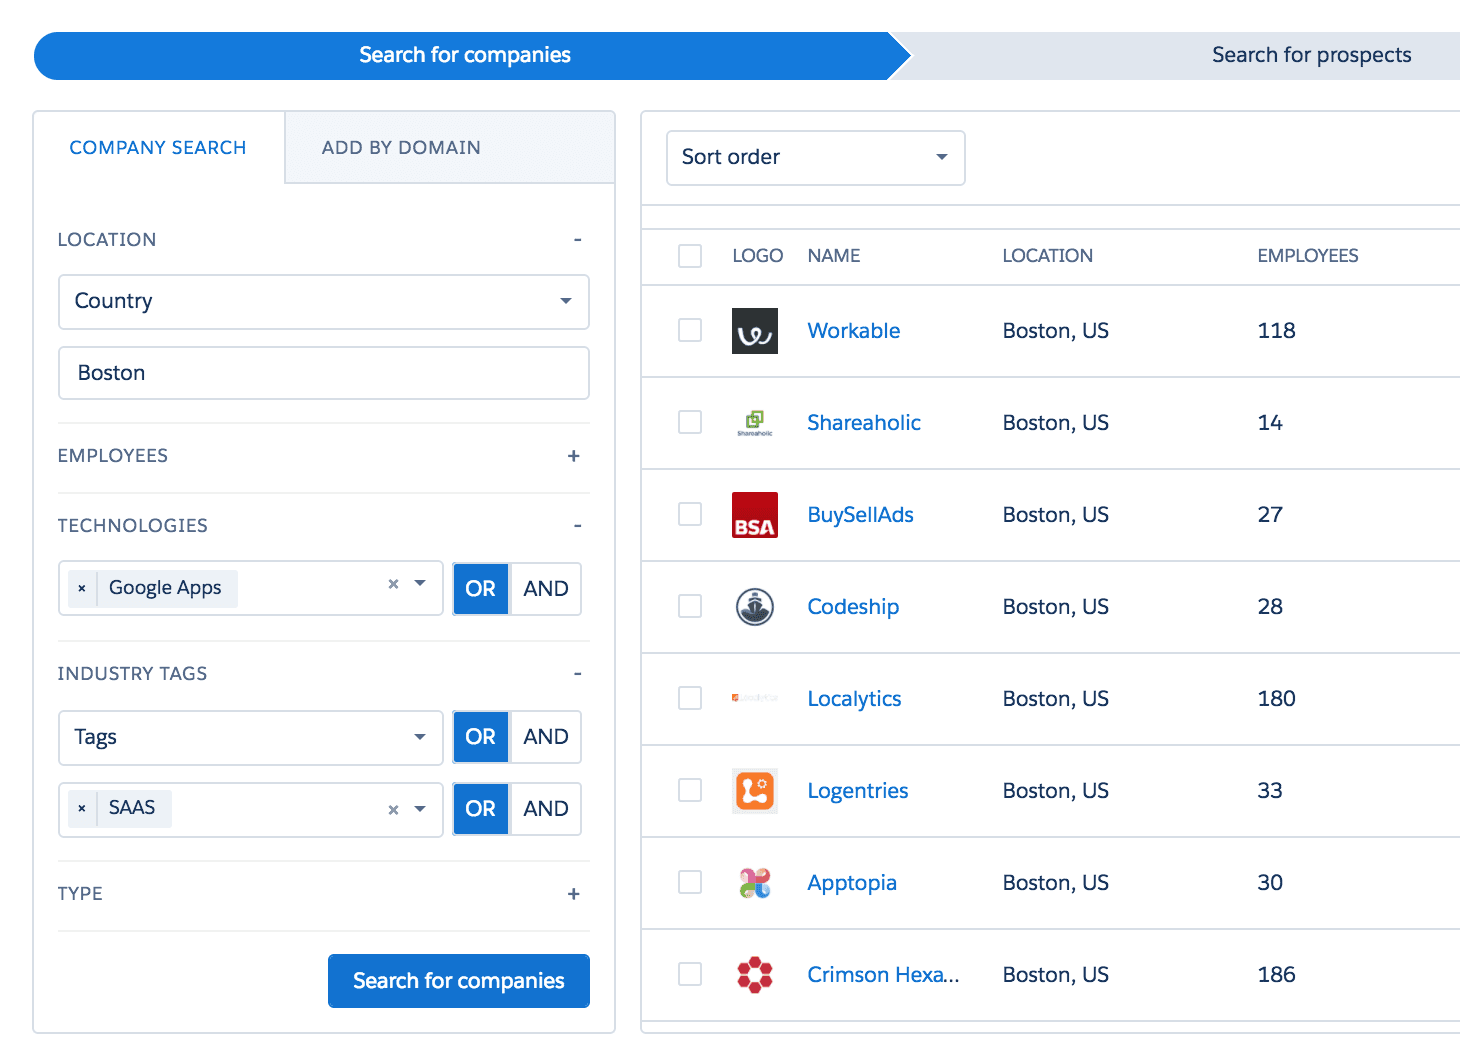Select the BuySellAds row checkbox
Image resolution: width=1460 pixels, height=1052 pixels.
tap(690, 514)
